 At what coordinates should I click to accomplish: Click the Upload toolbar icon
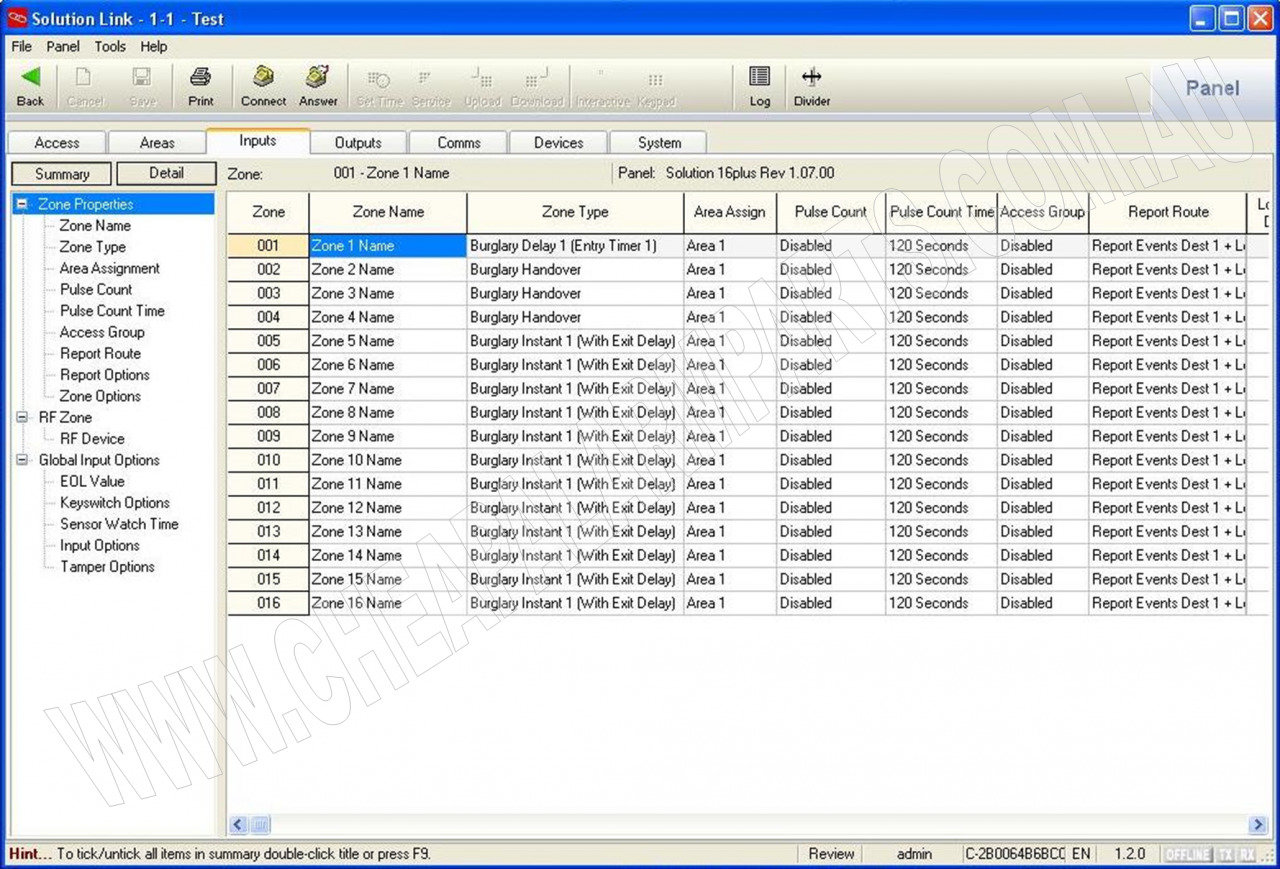tap(482, 86)
